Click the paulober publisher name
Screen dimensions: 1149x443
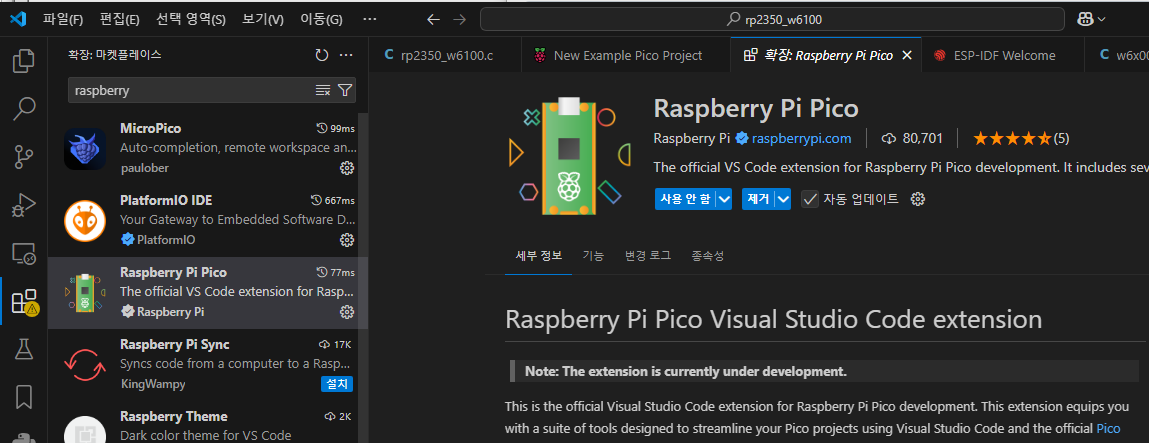pos(144,168)
